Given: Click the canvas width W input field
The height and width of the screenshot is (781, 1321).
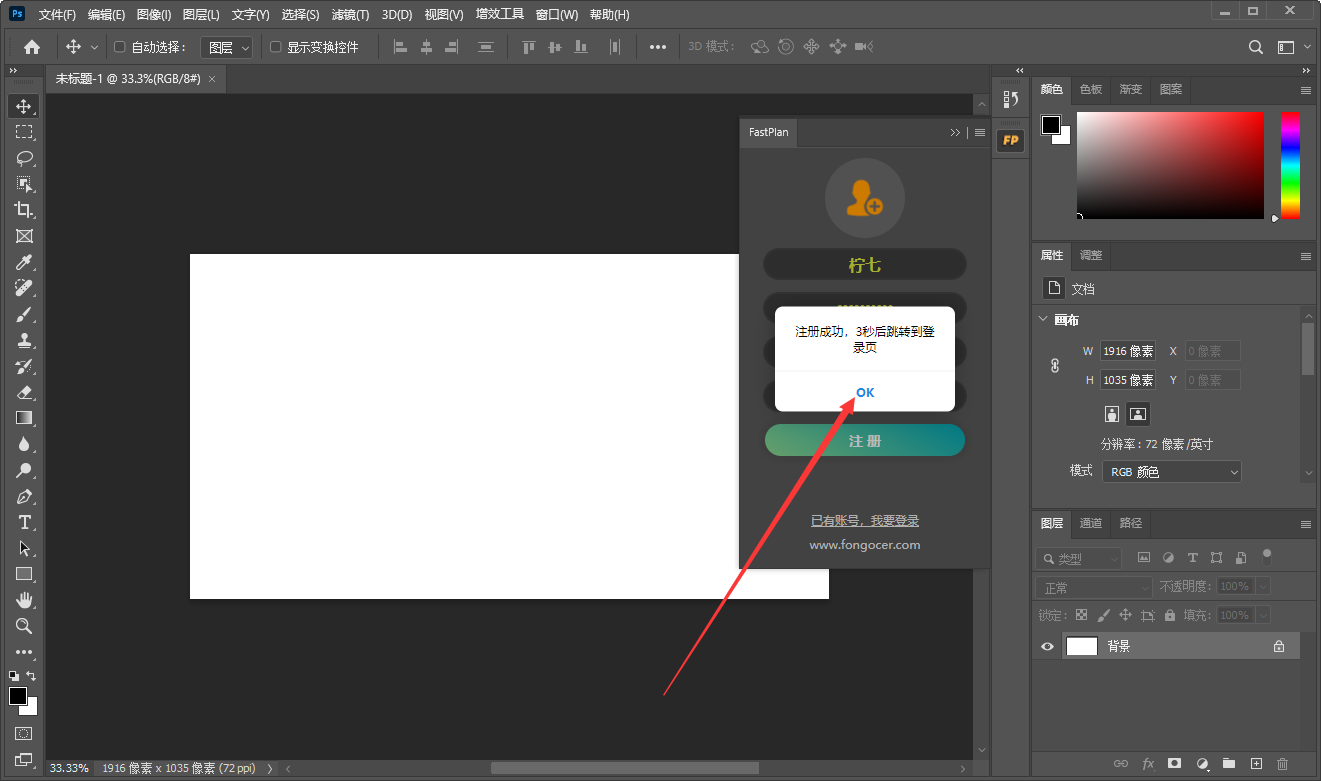Looking at the screenshot, I should pyautogui.click(x=1127, y=351).
